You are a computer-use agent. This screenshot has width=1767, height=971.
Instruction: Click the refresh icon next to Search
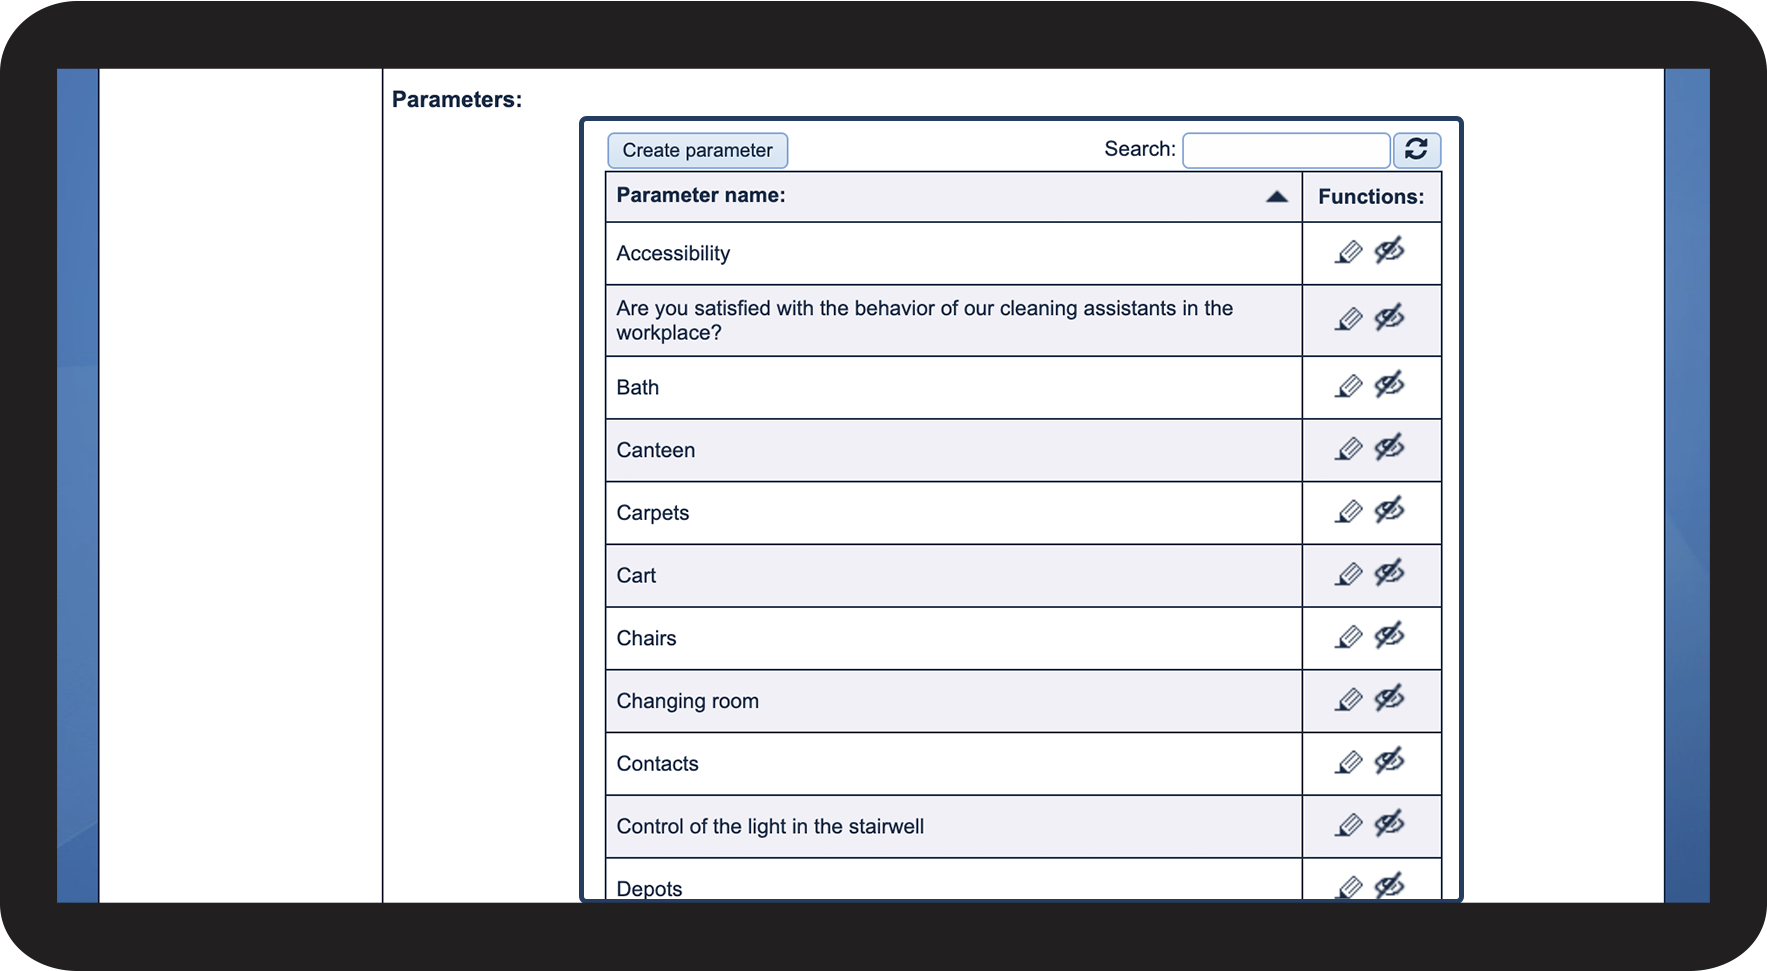click(x=1416, y=150)
